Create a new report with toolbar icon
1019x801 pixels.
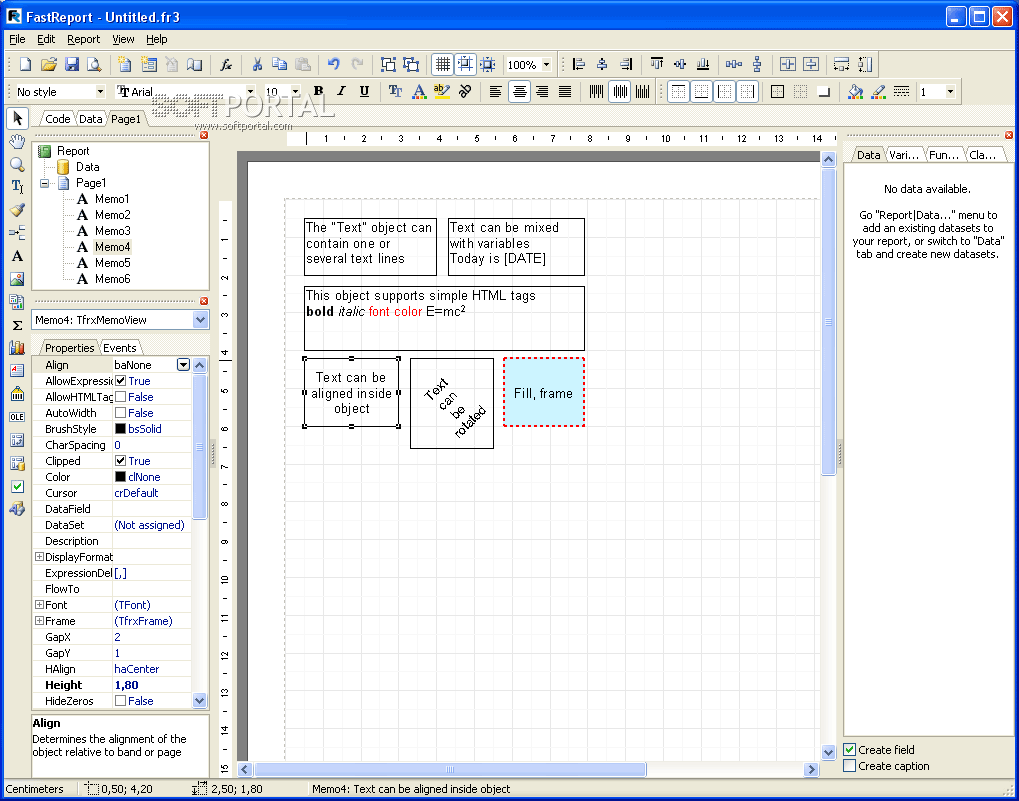[x=25, y=64]
